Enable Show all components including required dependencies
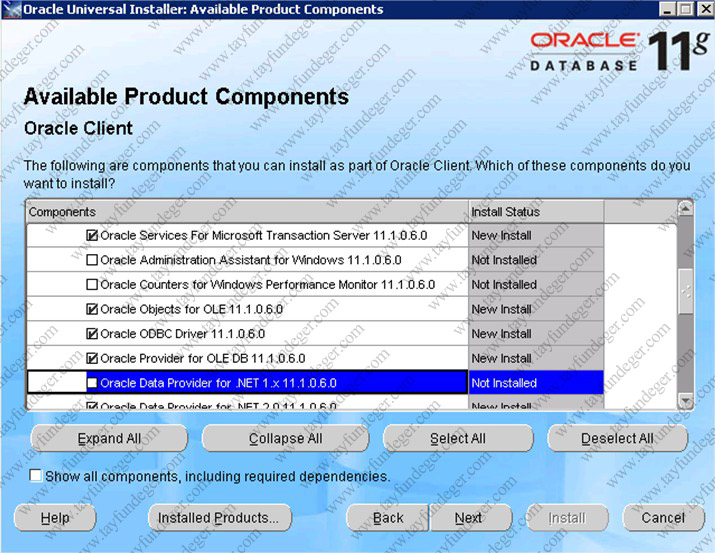Image resolution: width=715 pixels, height=553 pixels. (x=35, y=476)
